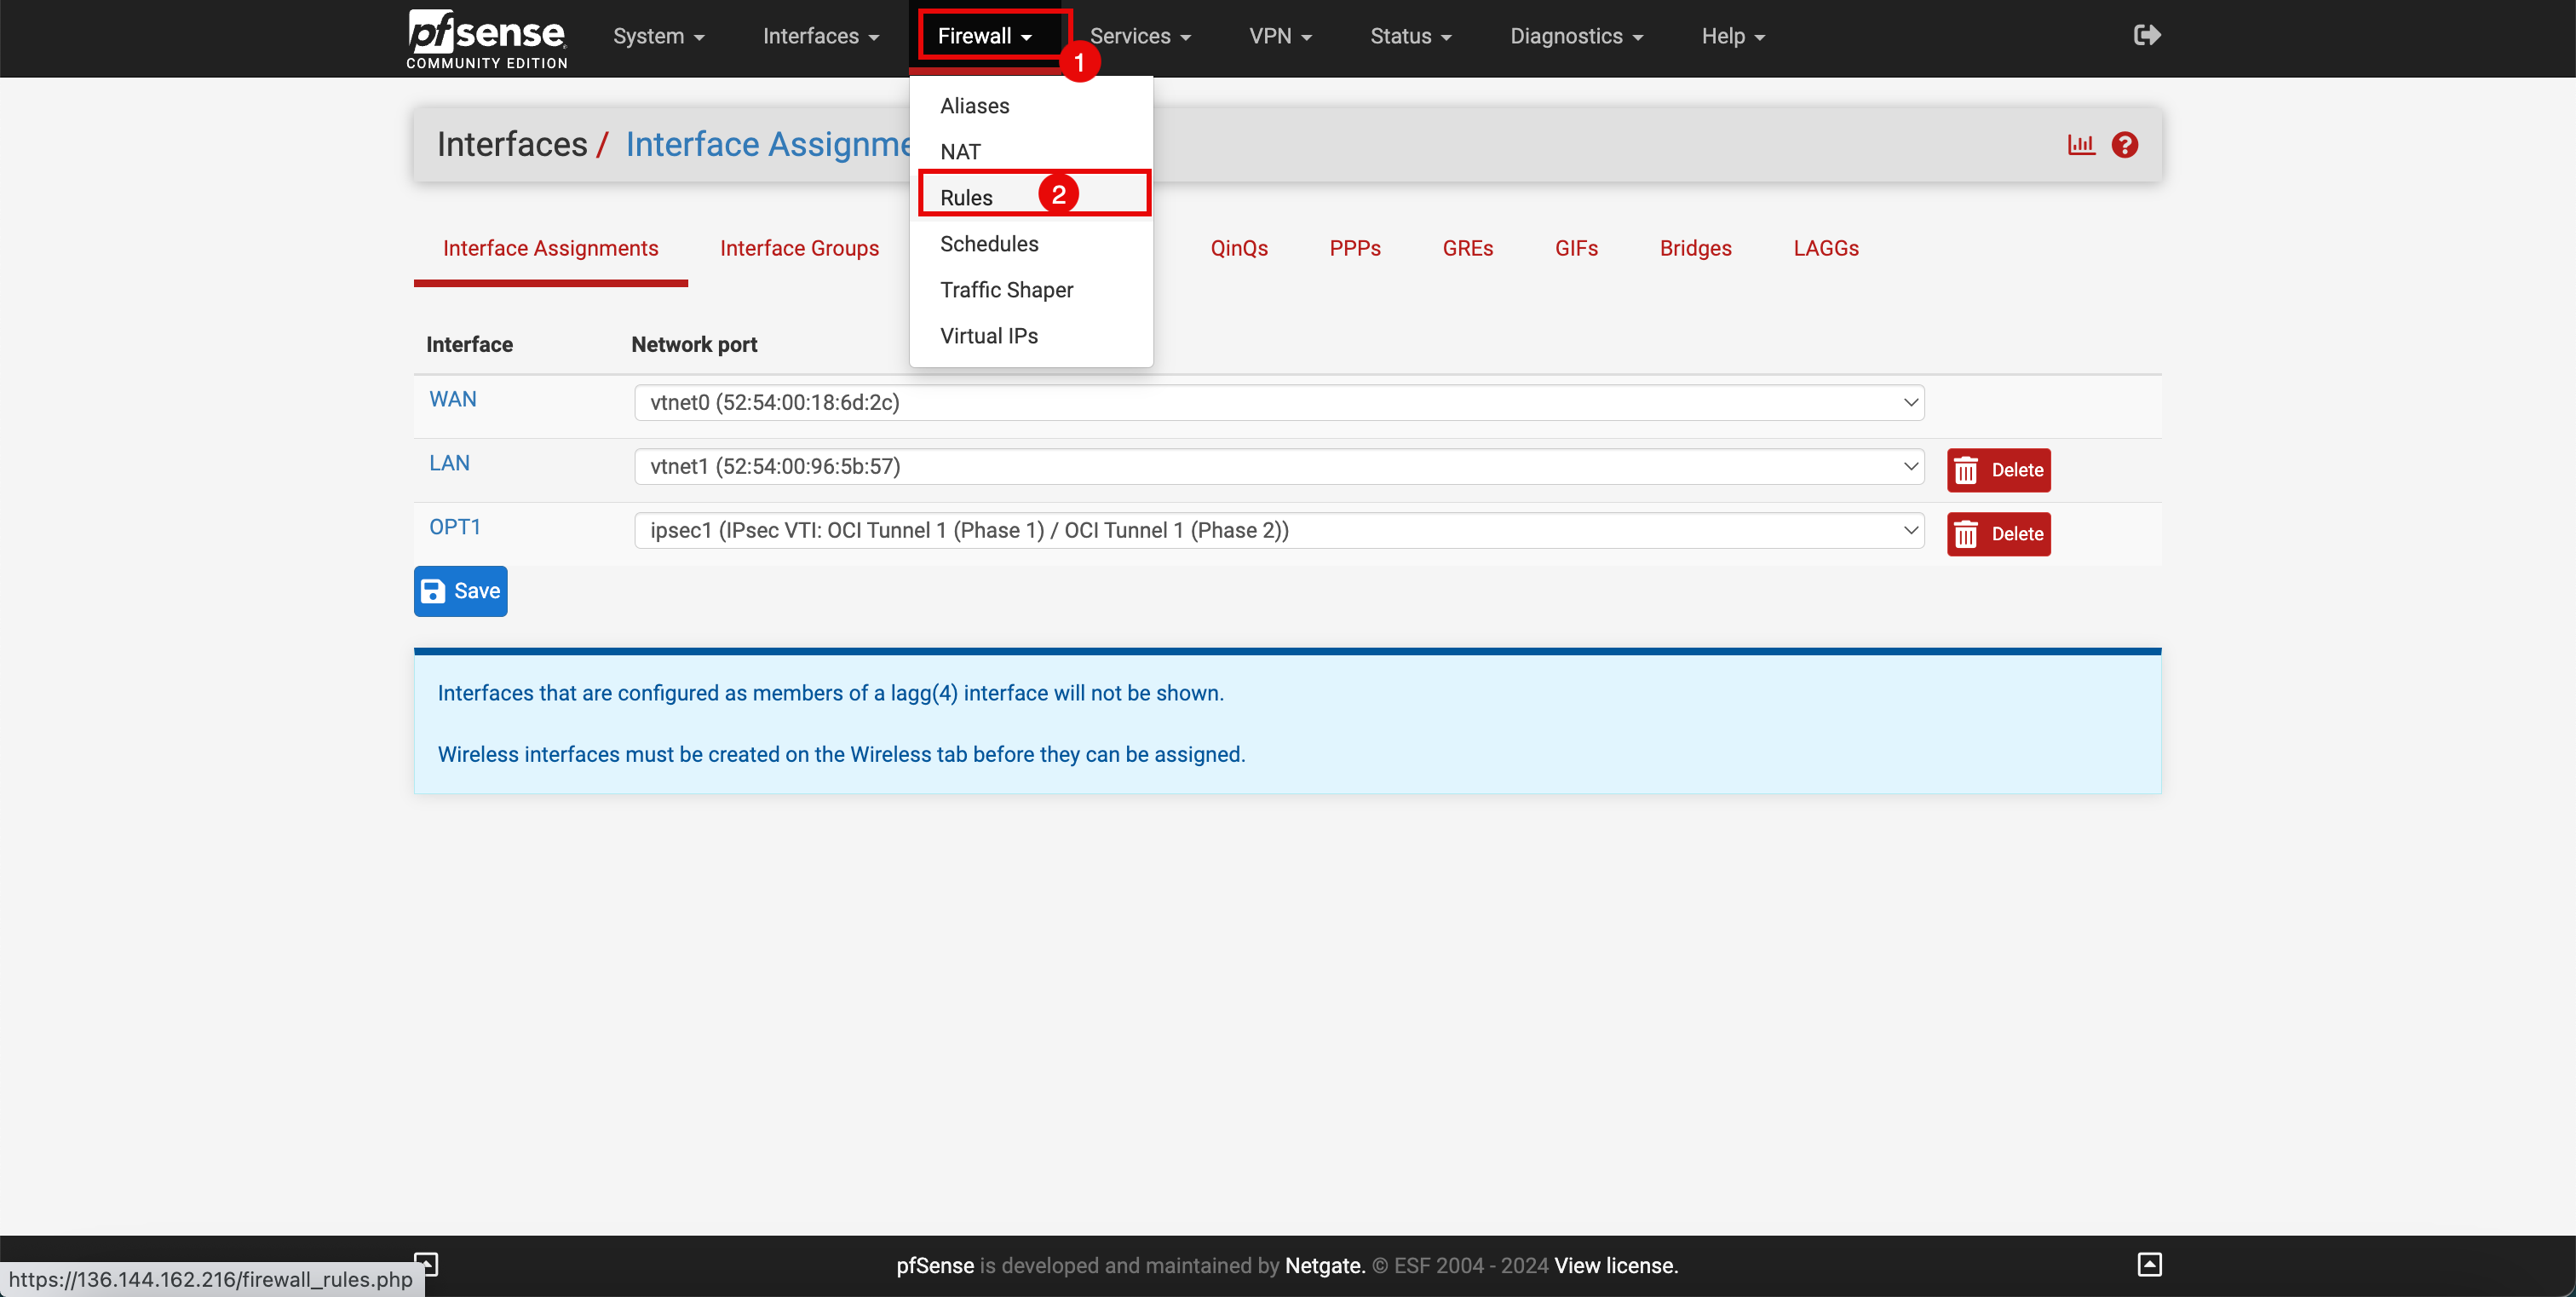Click the NAT menu option
Screen dimensions: 2576x1297
[x=959, y=151]
